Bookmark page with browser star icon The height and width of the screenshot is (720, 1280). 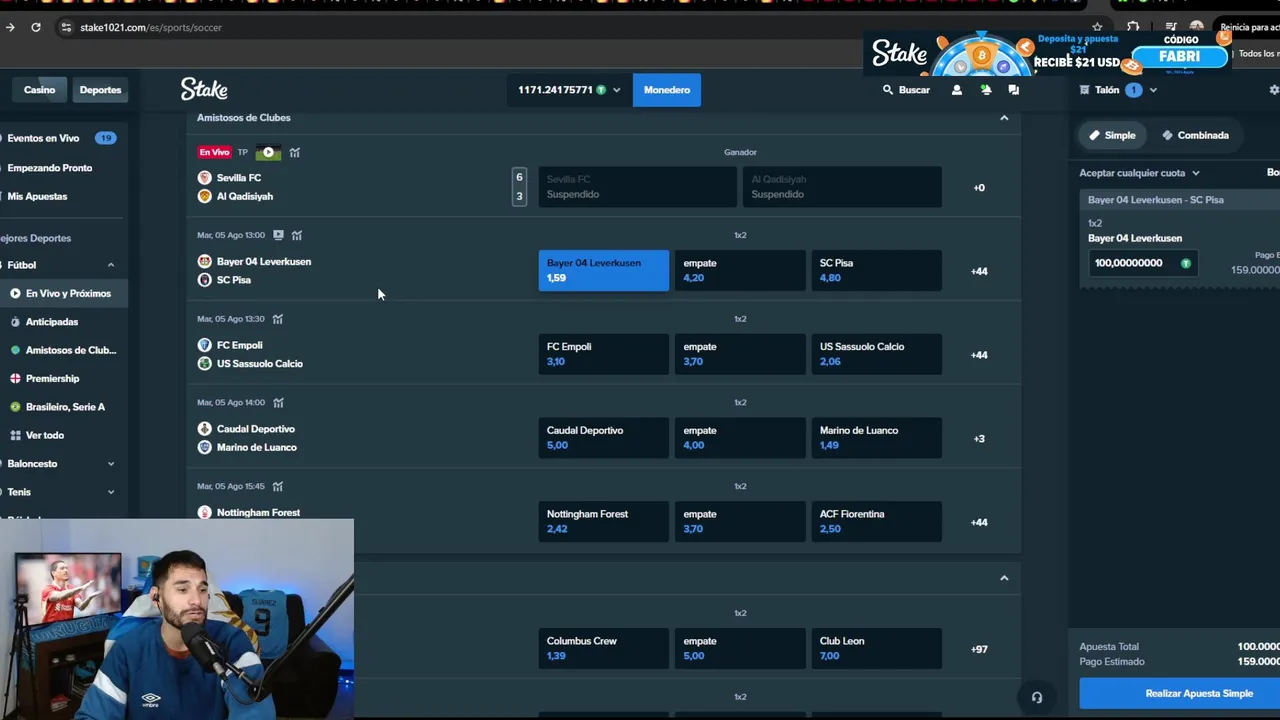pyautogui.click(x=1097, y=27)
